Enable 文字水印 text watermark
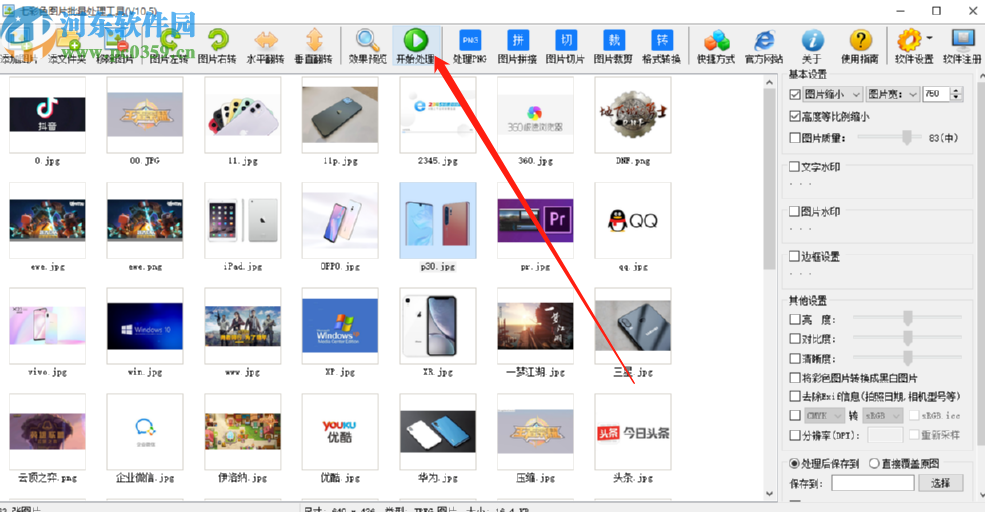The width and height of the screenshot is (985, 512). click(x=795, y=166)
